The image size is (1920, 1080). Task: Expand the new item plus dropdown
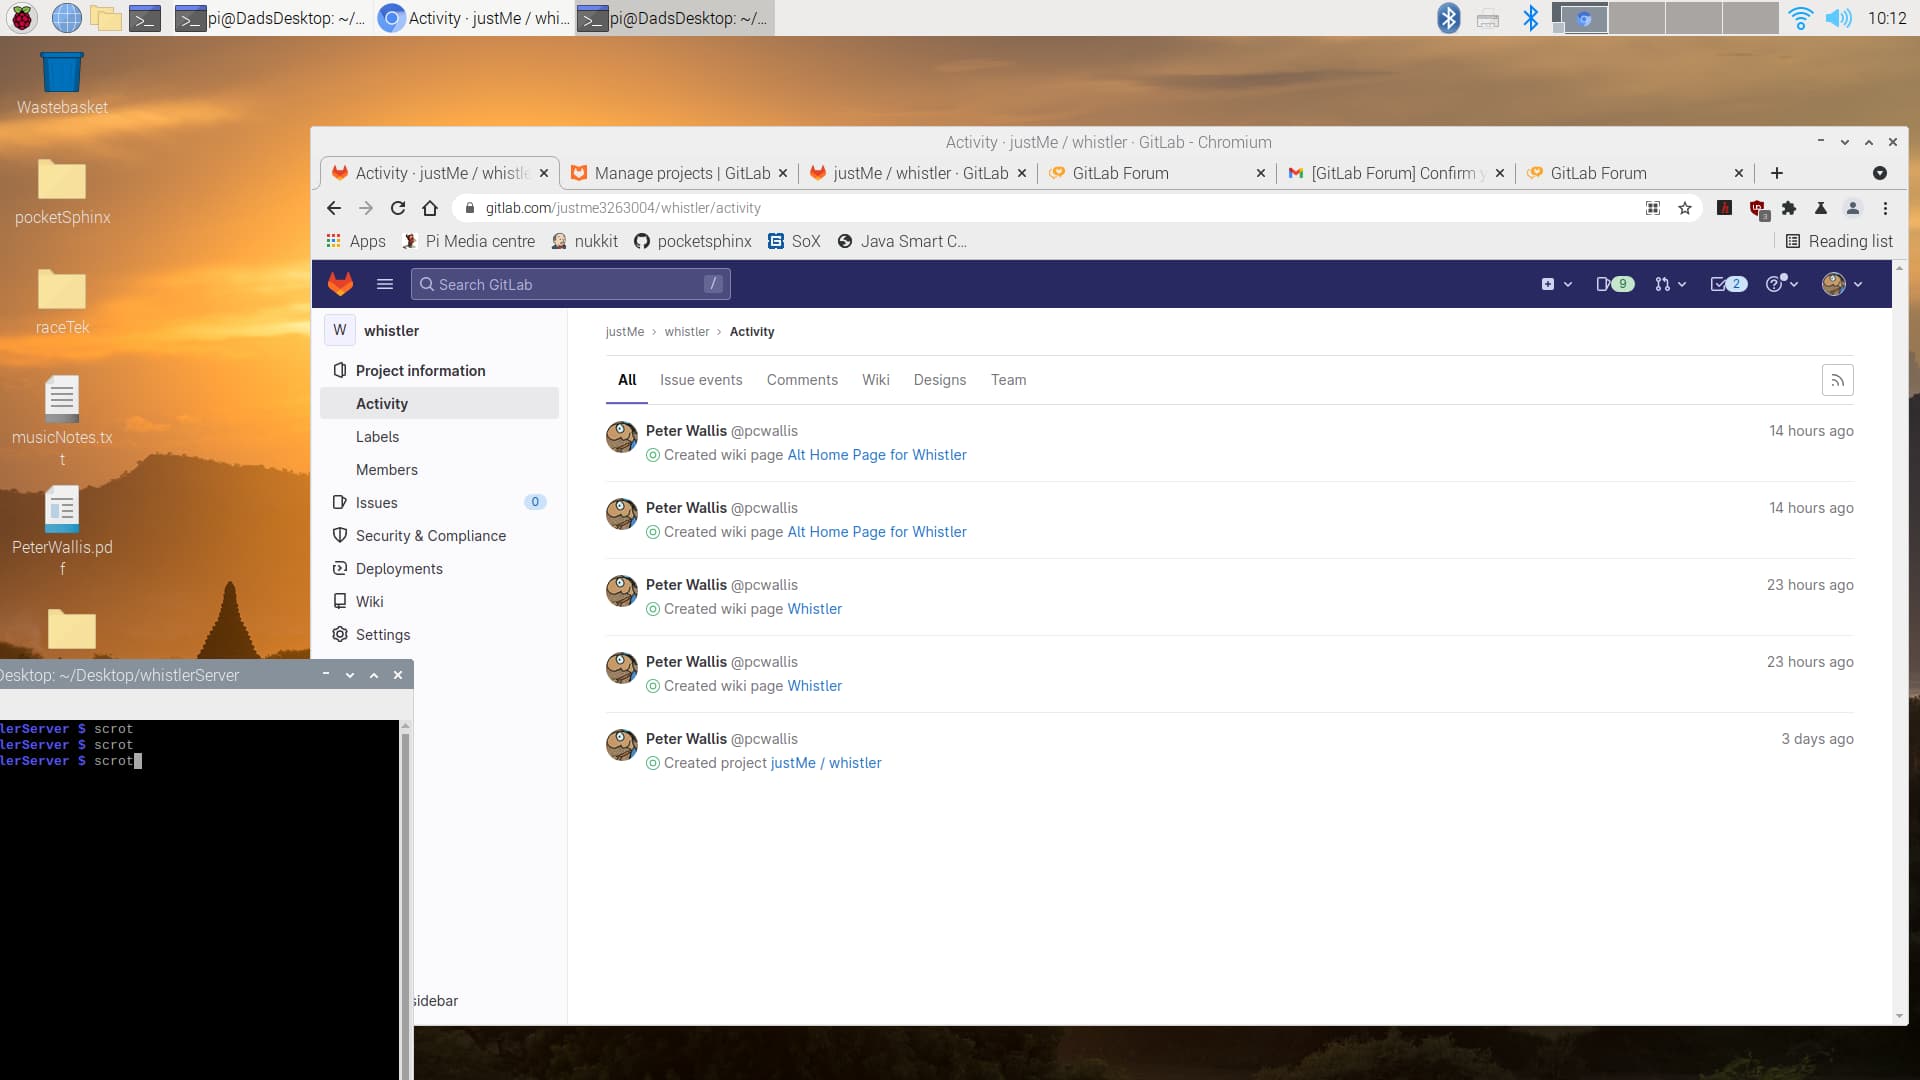tap(1553, 284)
